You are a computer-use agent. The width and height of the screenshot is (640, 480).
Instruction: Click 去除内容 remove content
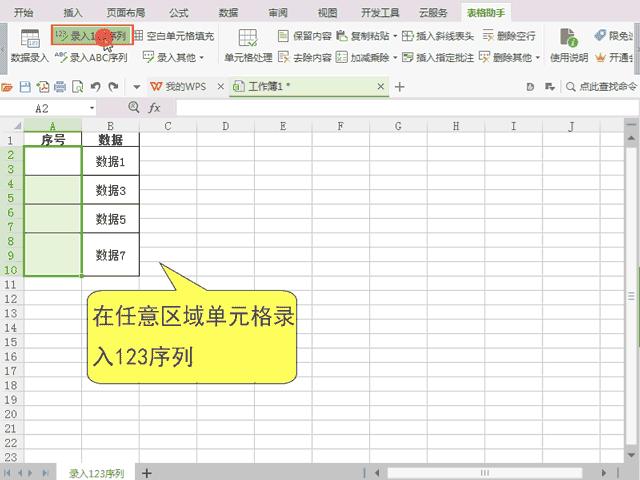304,58
